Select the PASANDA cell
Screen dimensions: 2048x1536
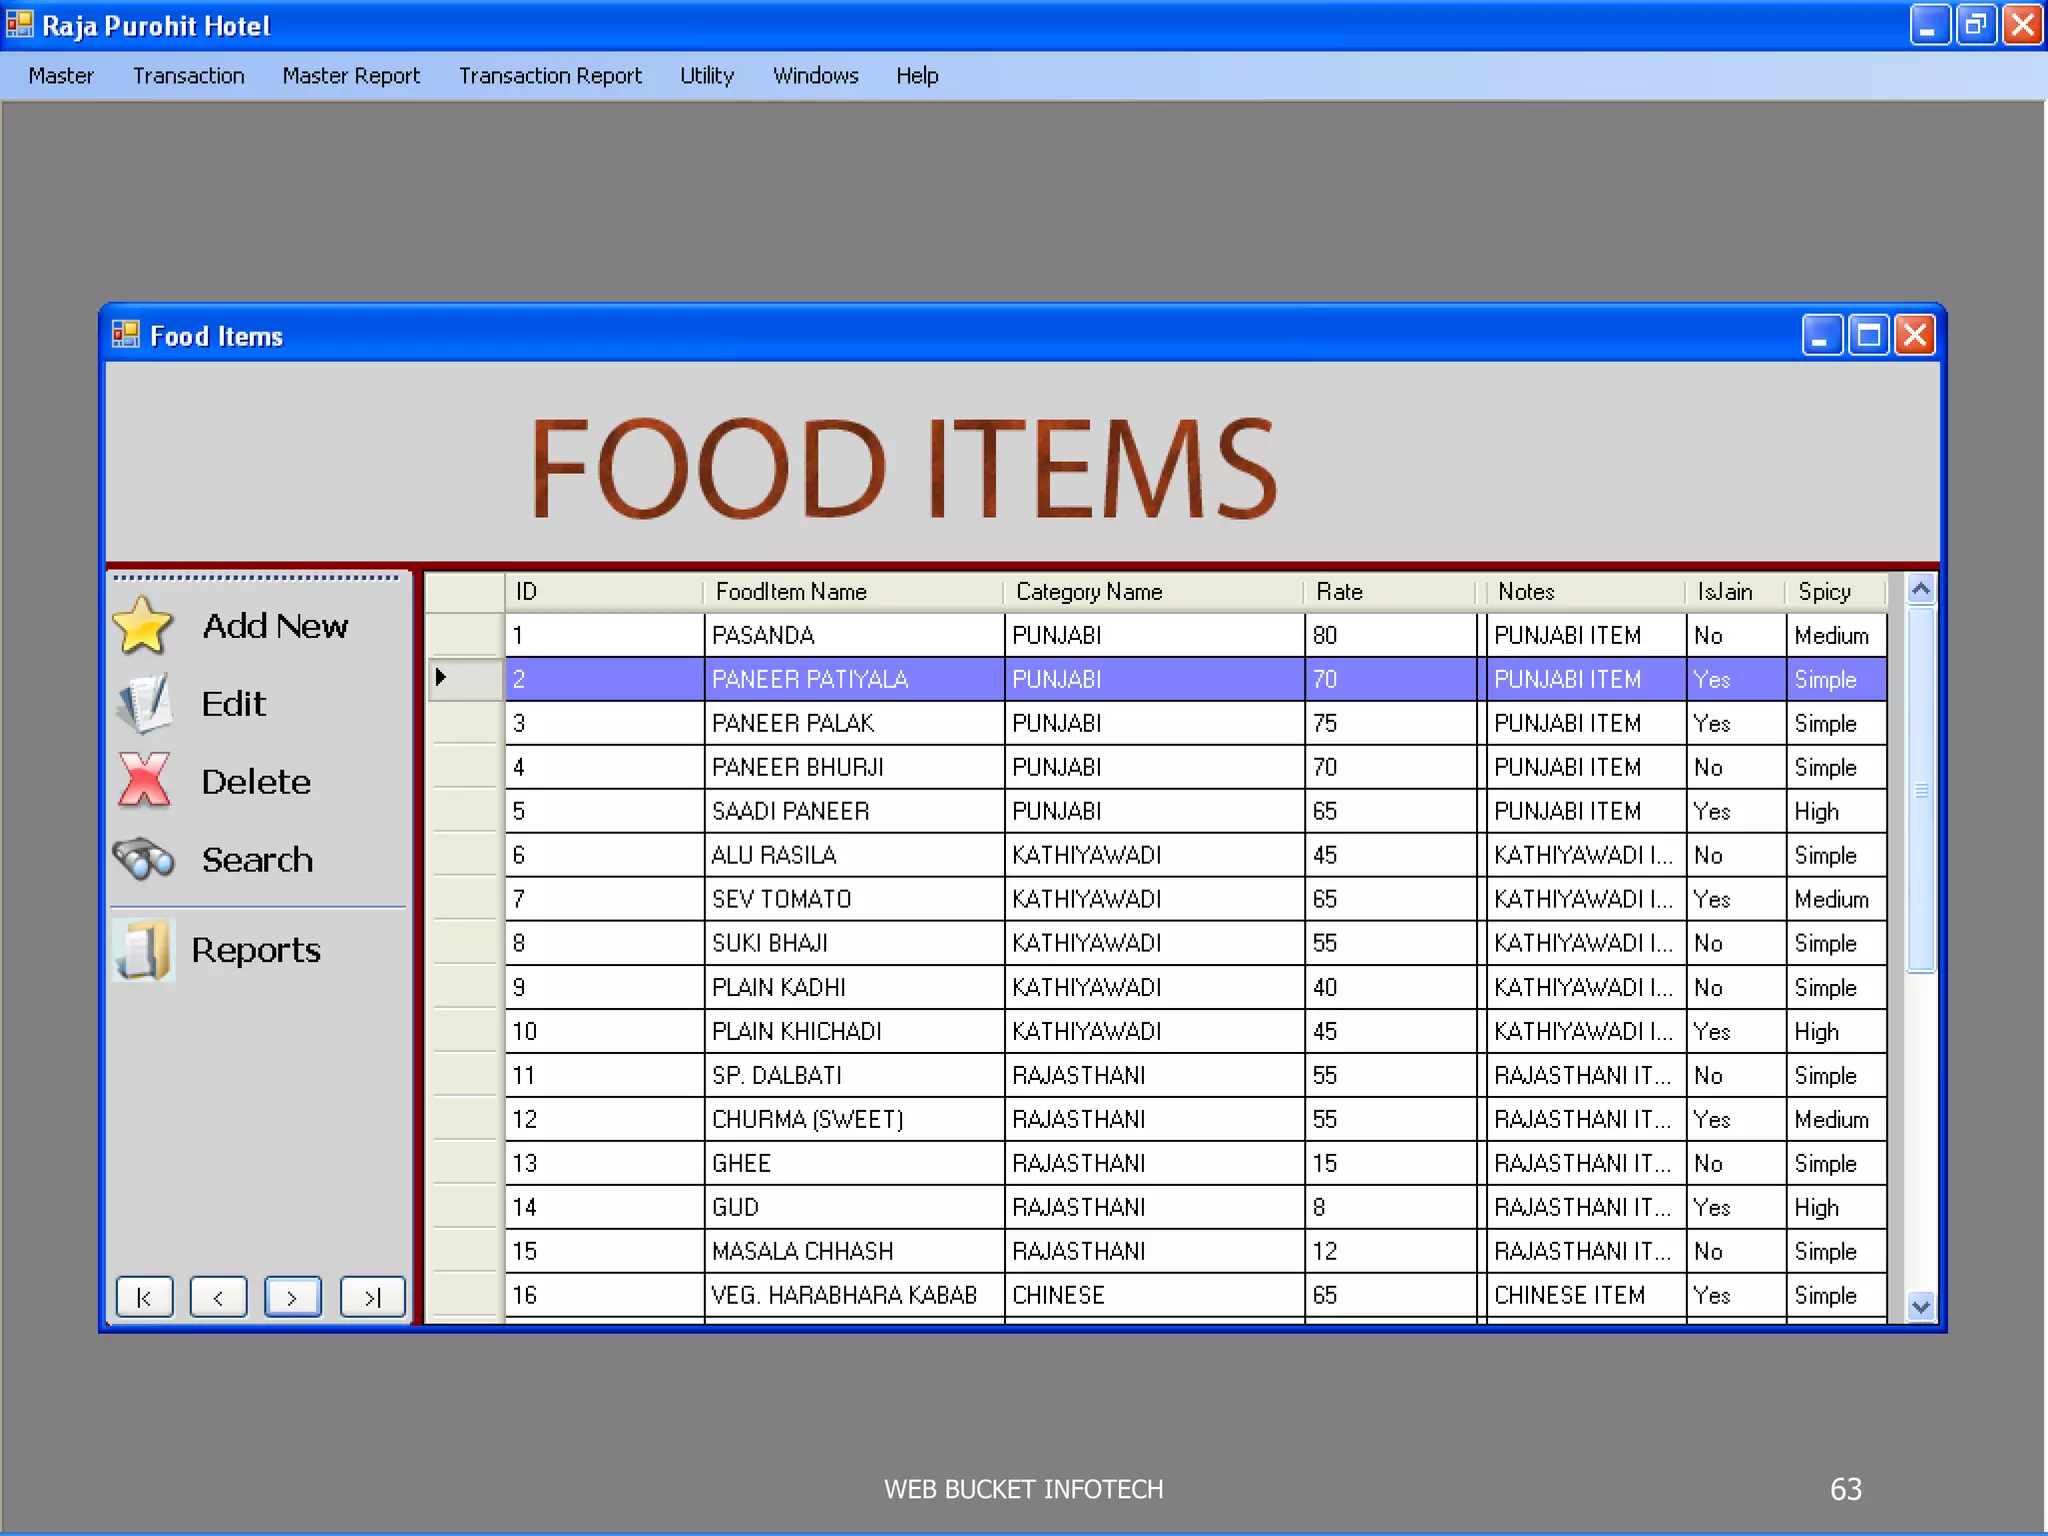coord(854,635)
